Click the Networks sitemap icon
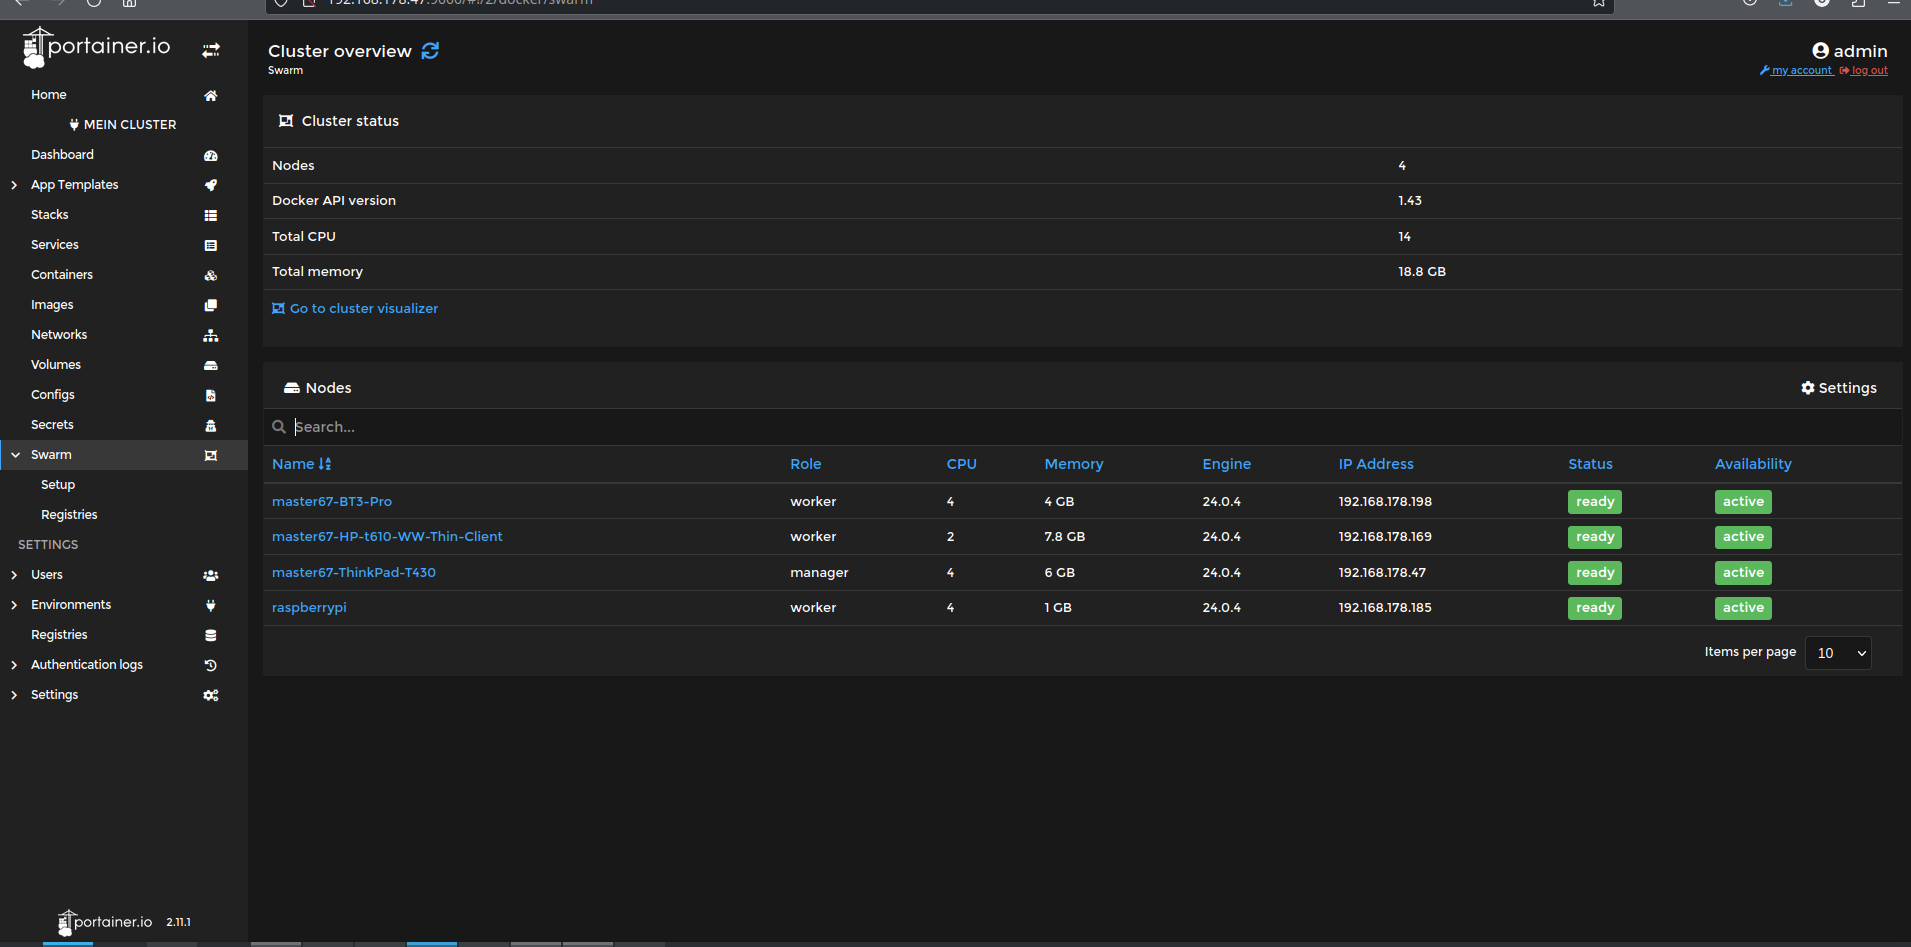The image size is (1911, 947). 211,335
